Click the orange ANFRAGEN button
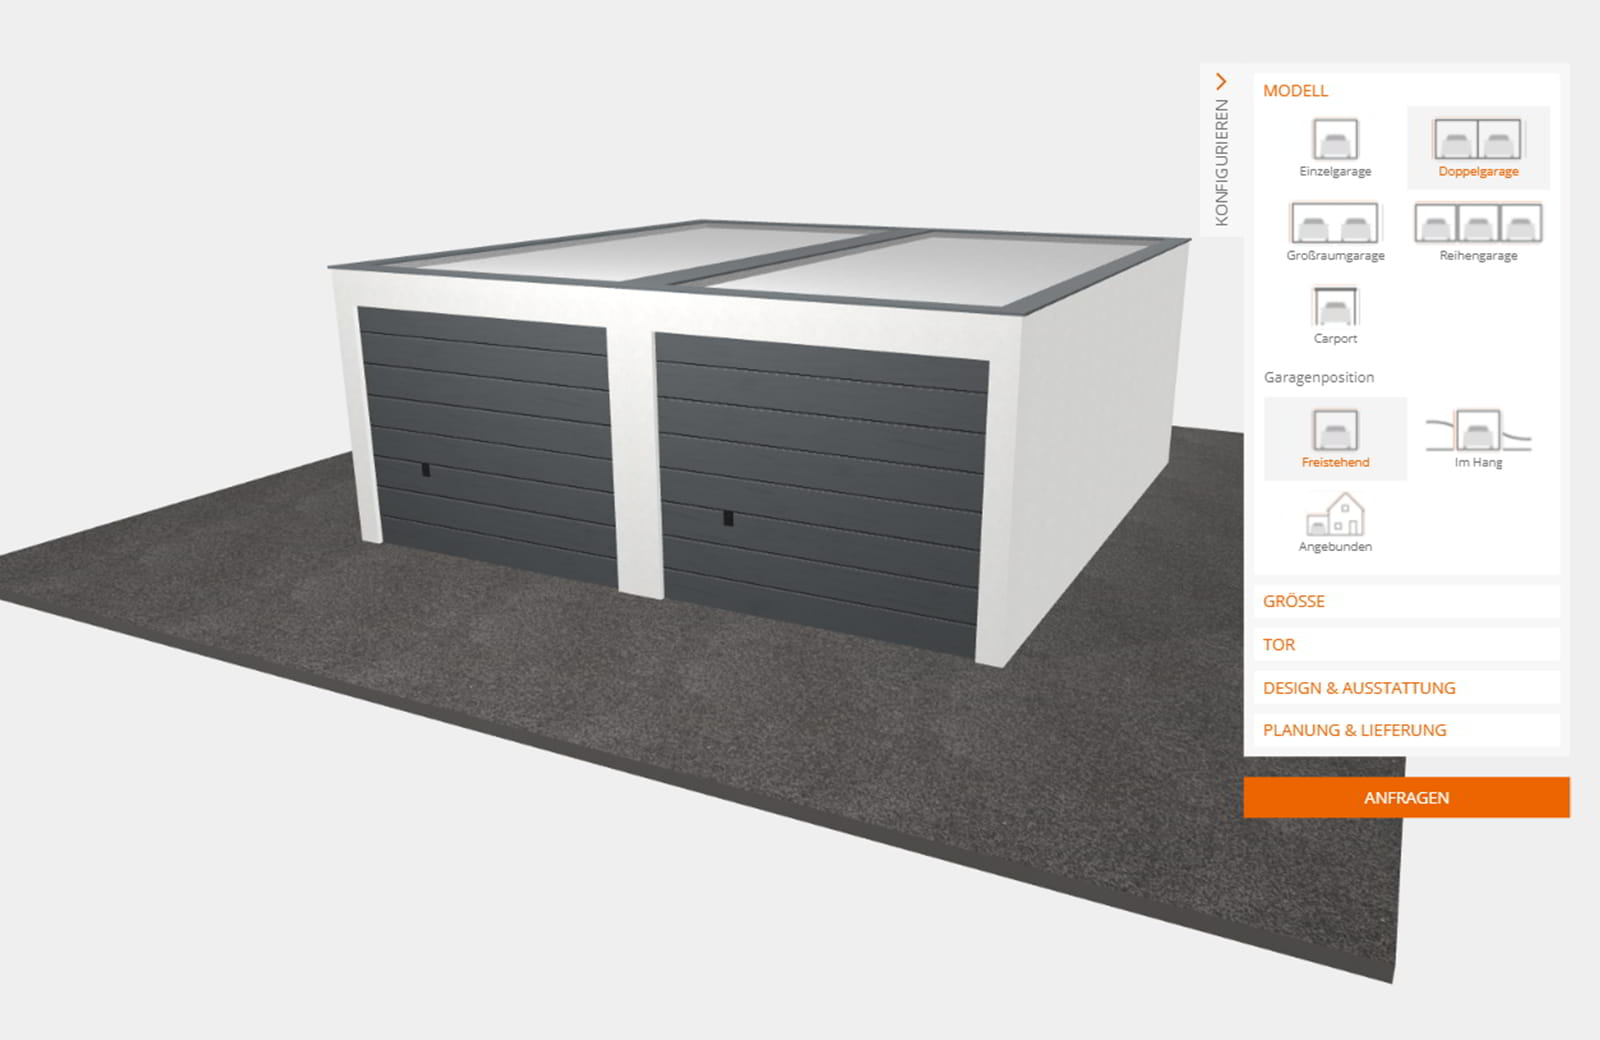The image size is (1600, 1040). 1406,798
